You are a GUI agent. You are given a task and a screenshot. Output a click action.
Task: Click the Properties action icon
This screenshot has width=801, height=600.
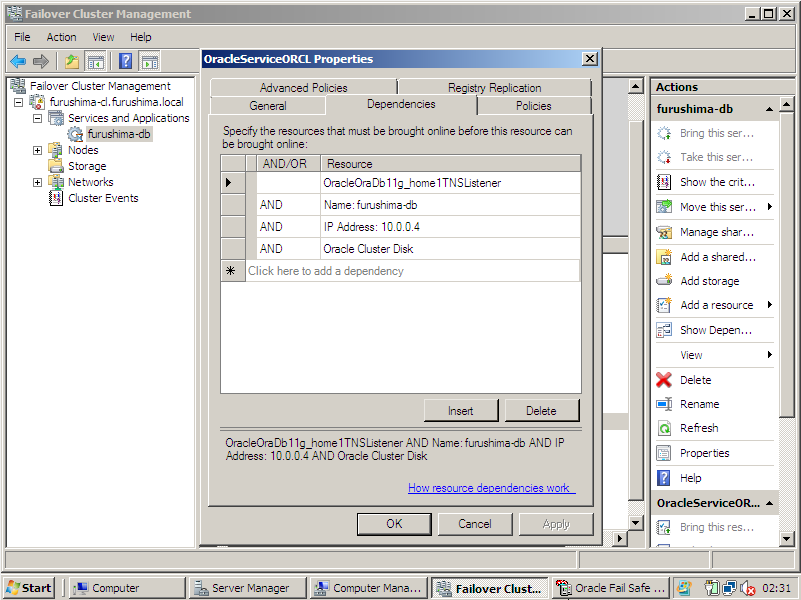coord(664,453)
